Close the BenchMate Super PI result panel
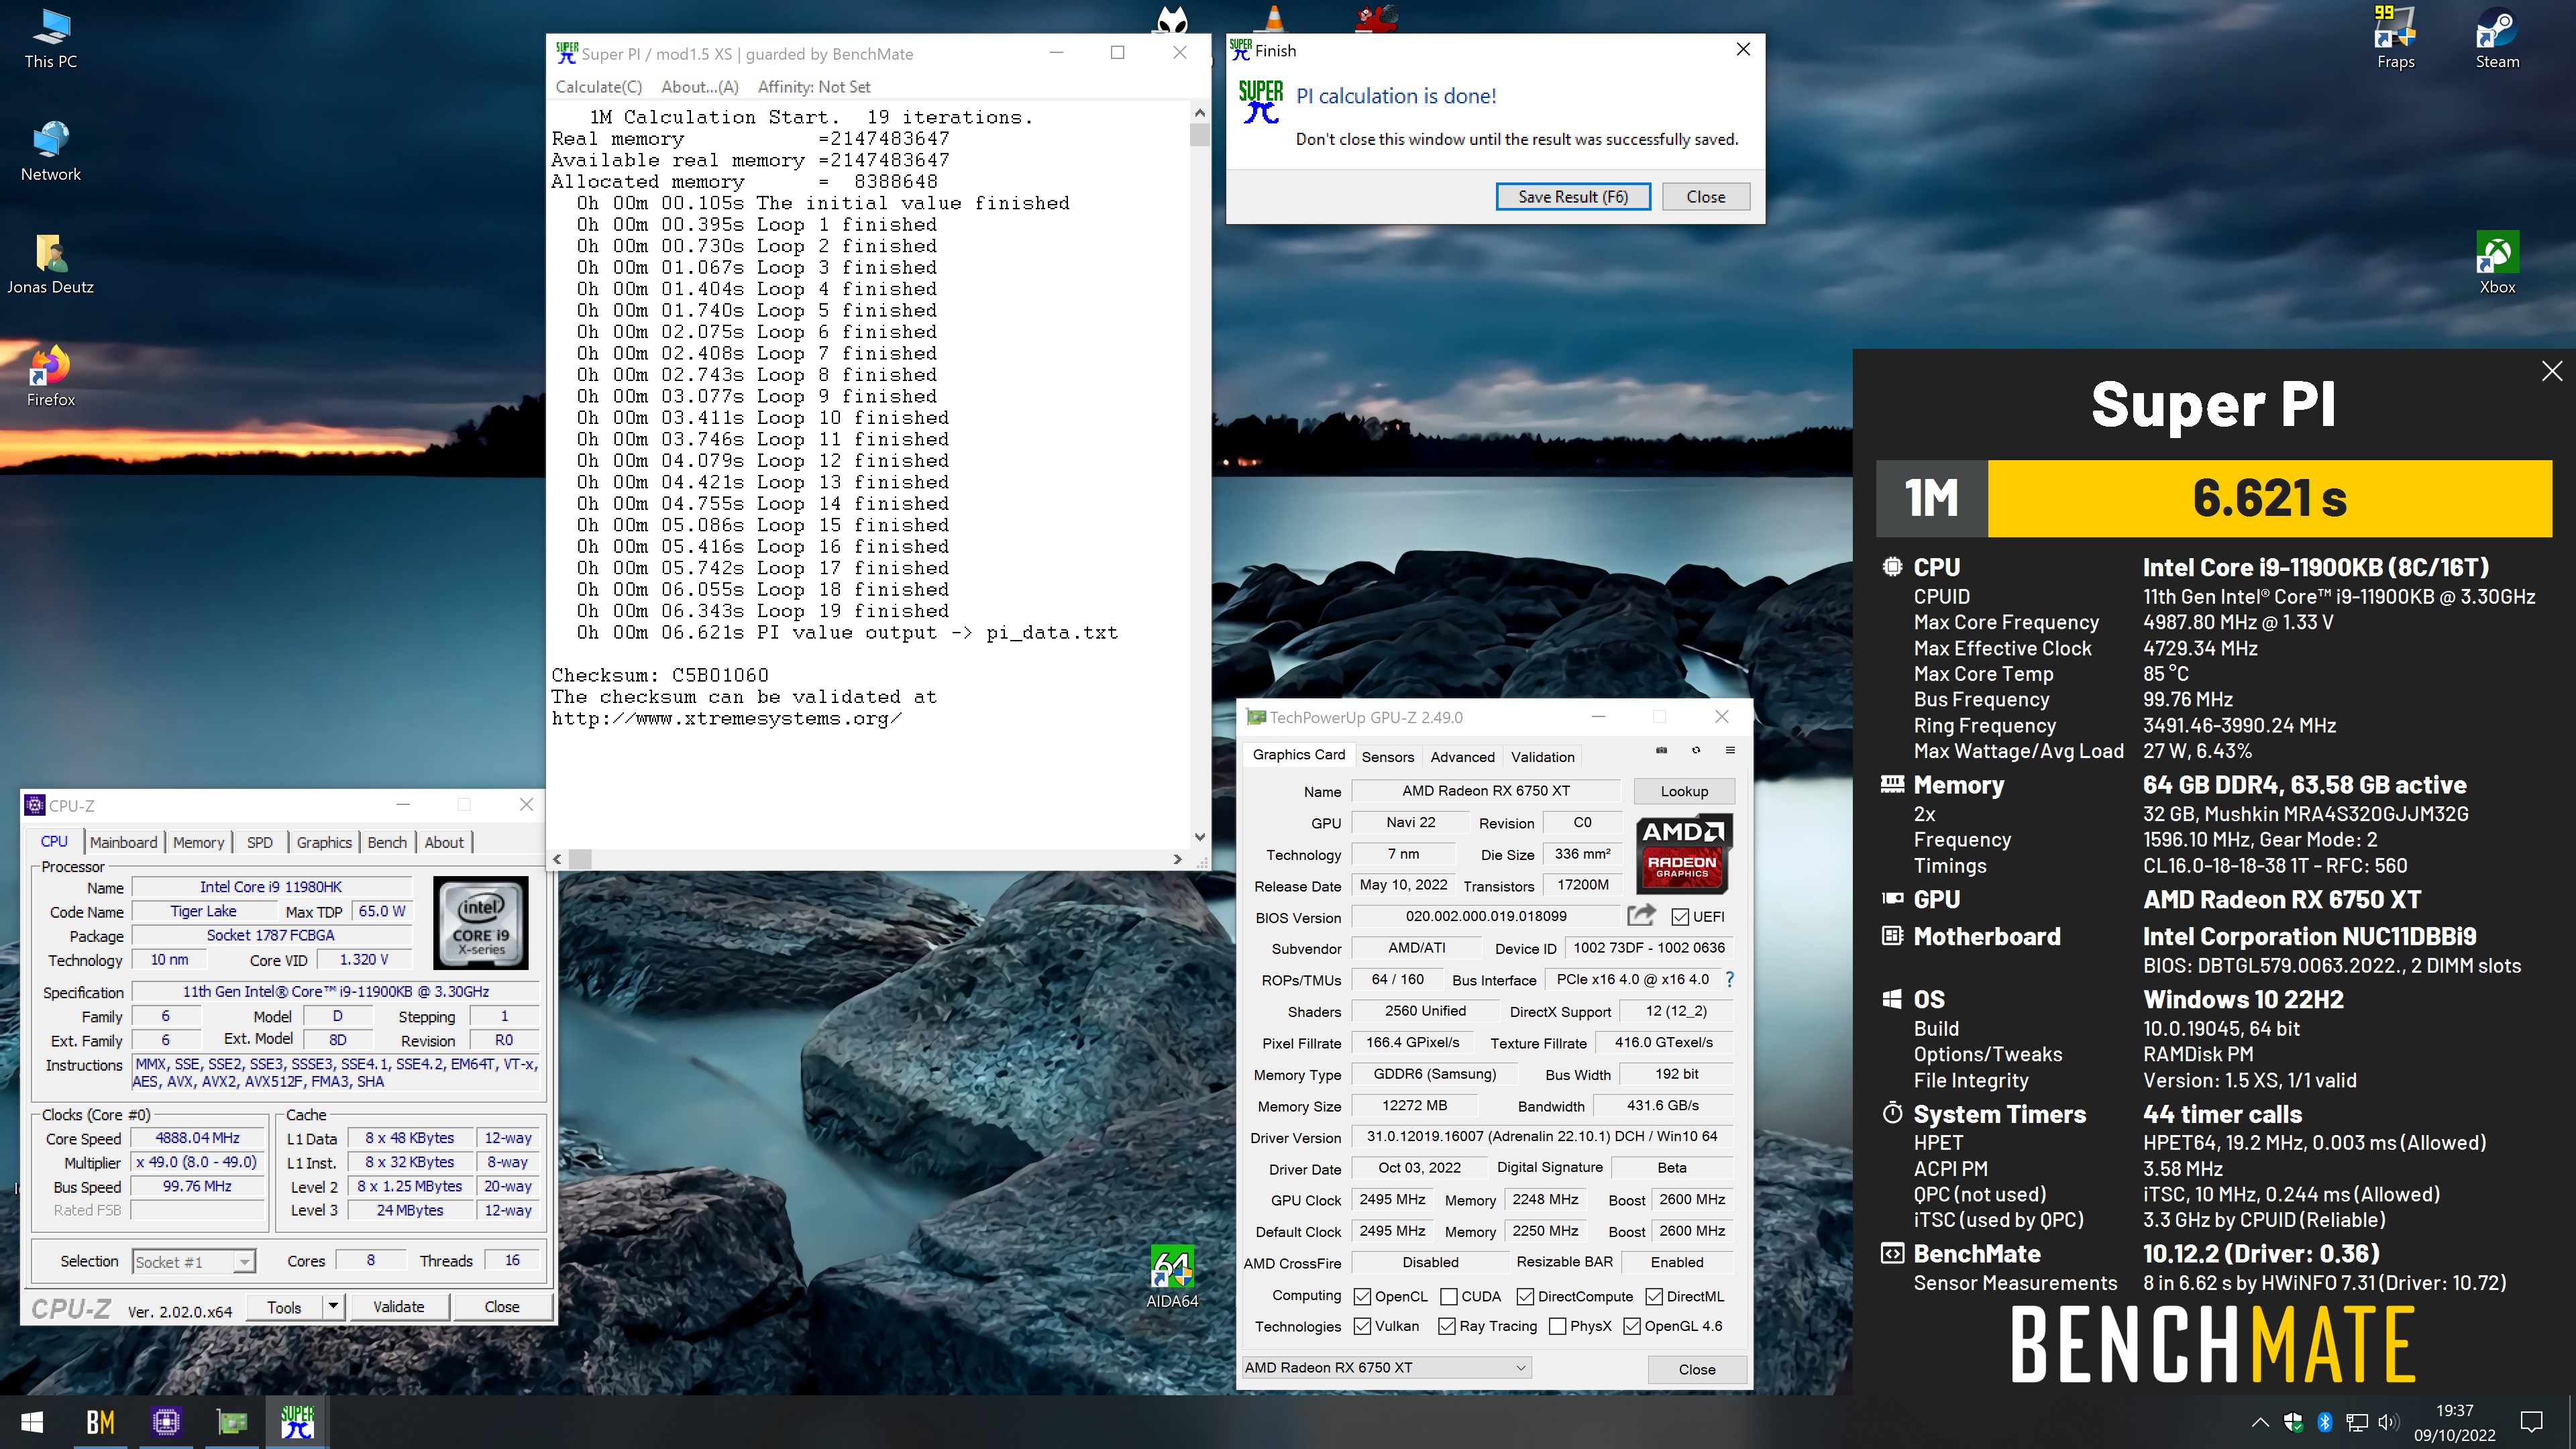This screenshot has height=1449, width=2576. pyautogui.click(x=2552, y=371)
